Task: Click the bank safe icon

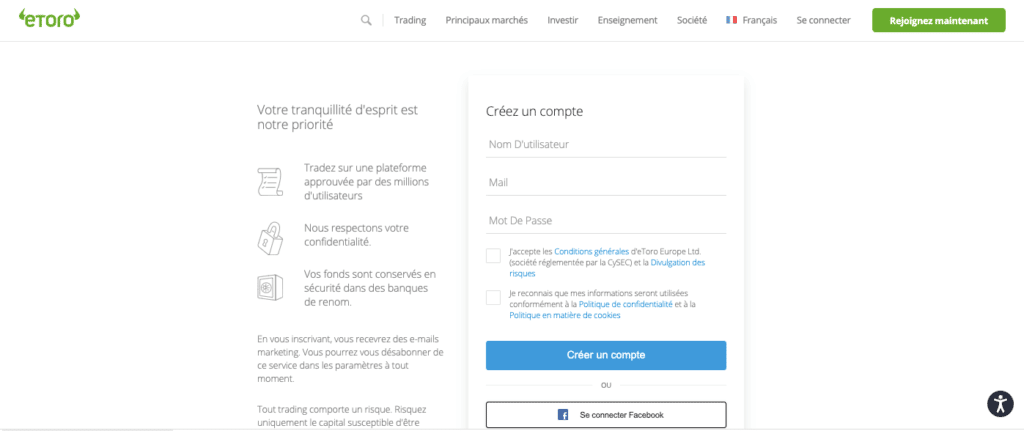Action: (270, 287)
